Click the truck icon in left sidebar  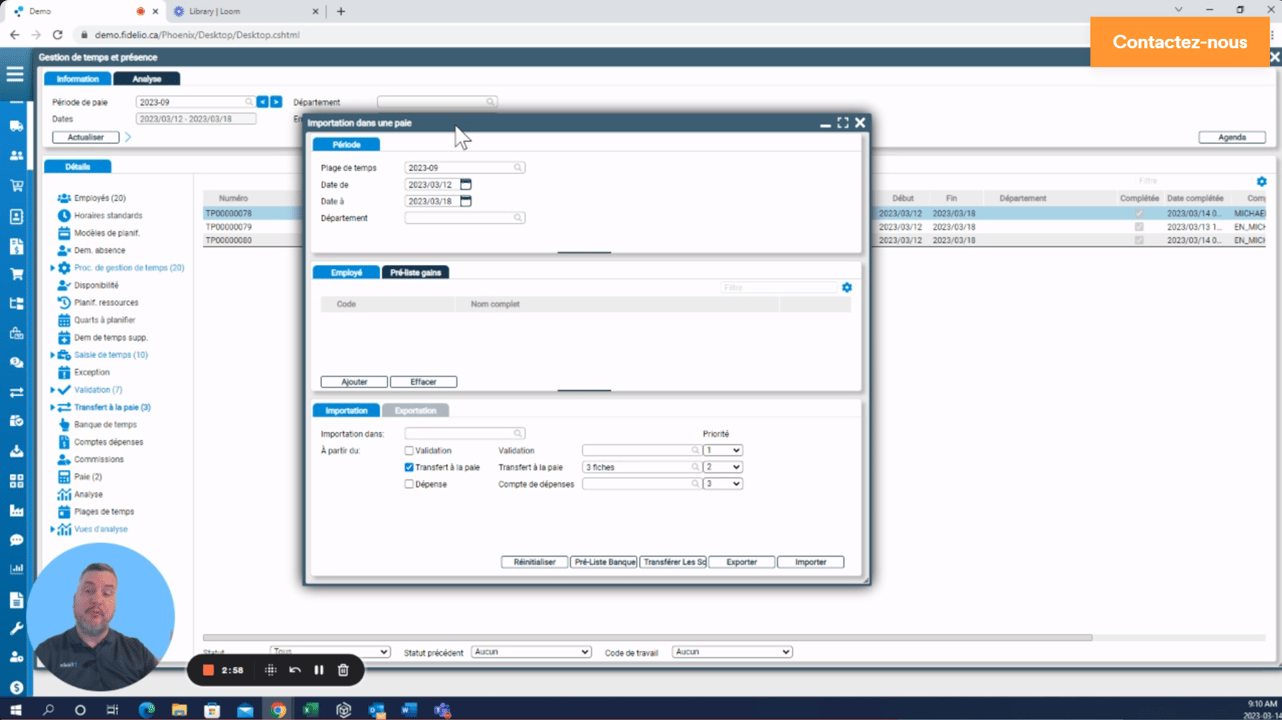coord(16,126)
